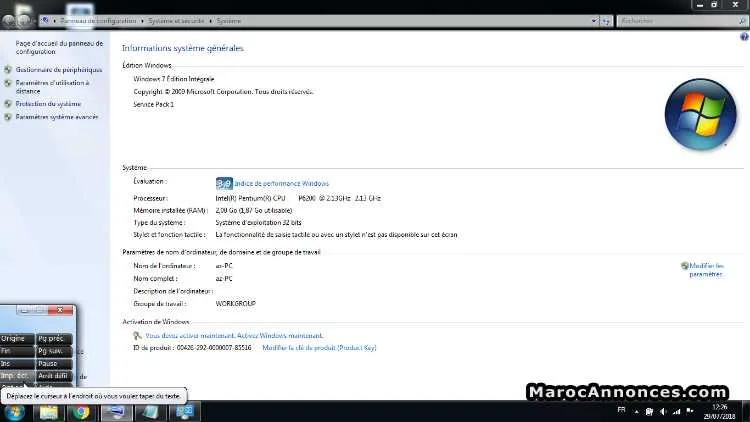Screen dimensions: 750x422
Task: Select Système d'exploitation 32 bits text
Action: (x=258, y=222)
